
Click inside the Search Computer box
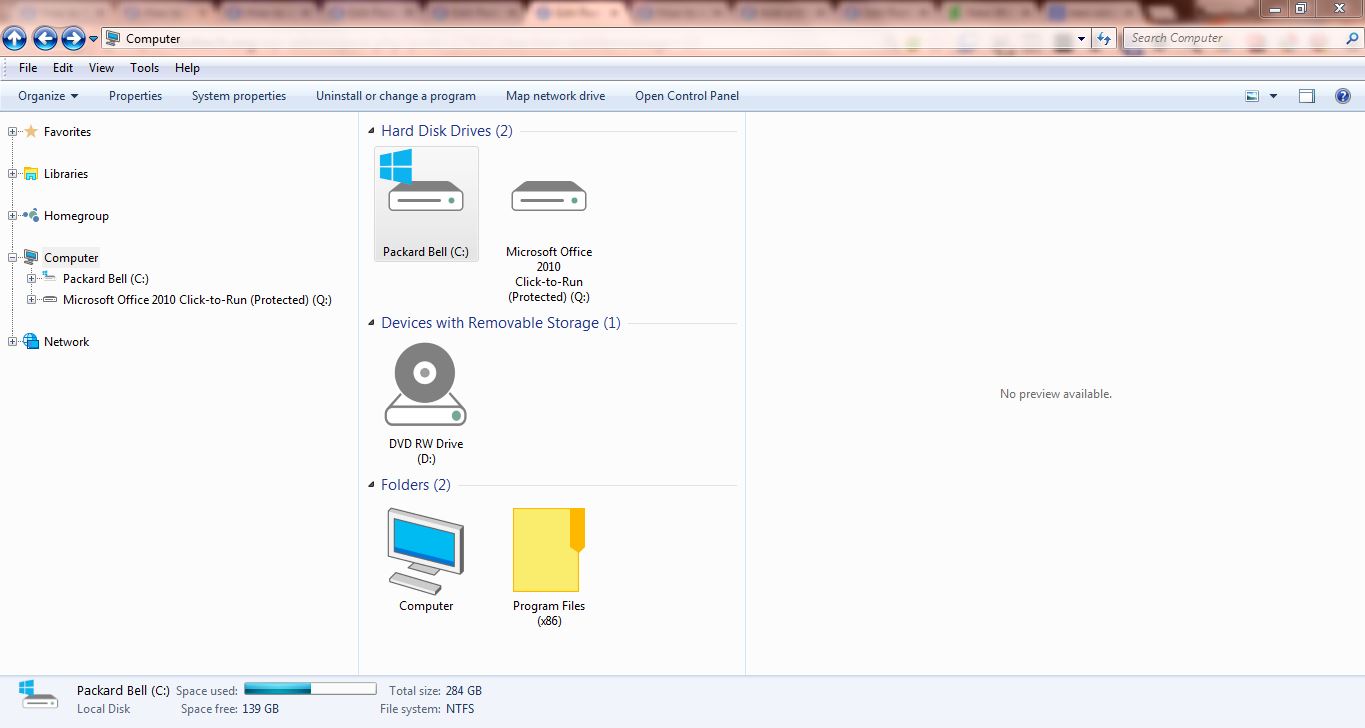[x=1230, y=38]
